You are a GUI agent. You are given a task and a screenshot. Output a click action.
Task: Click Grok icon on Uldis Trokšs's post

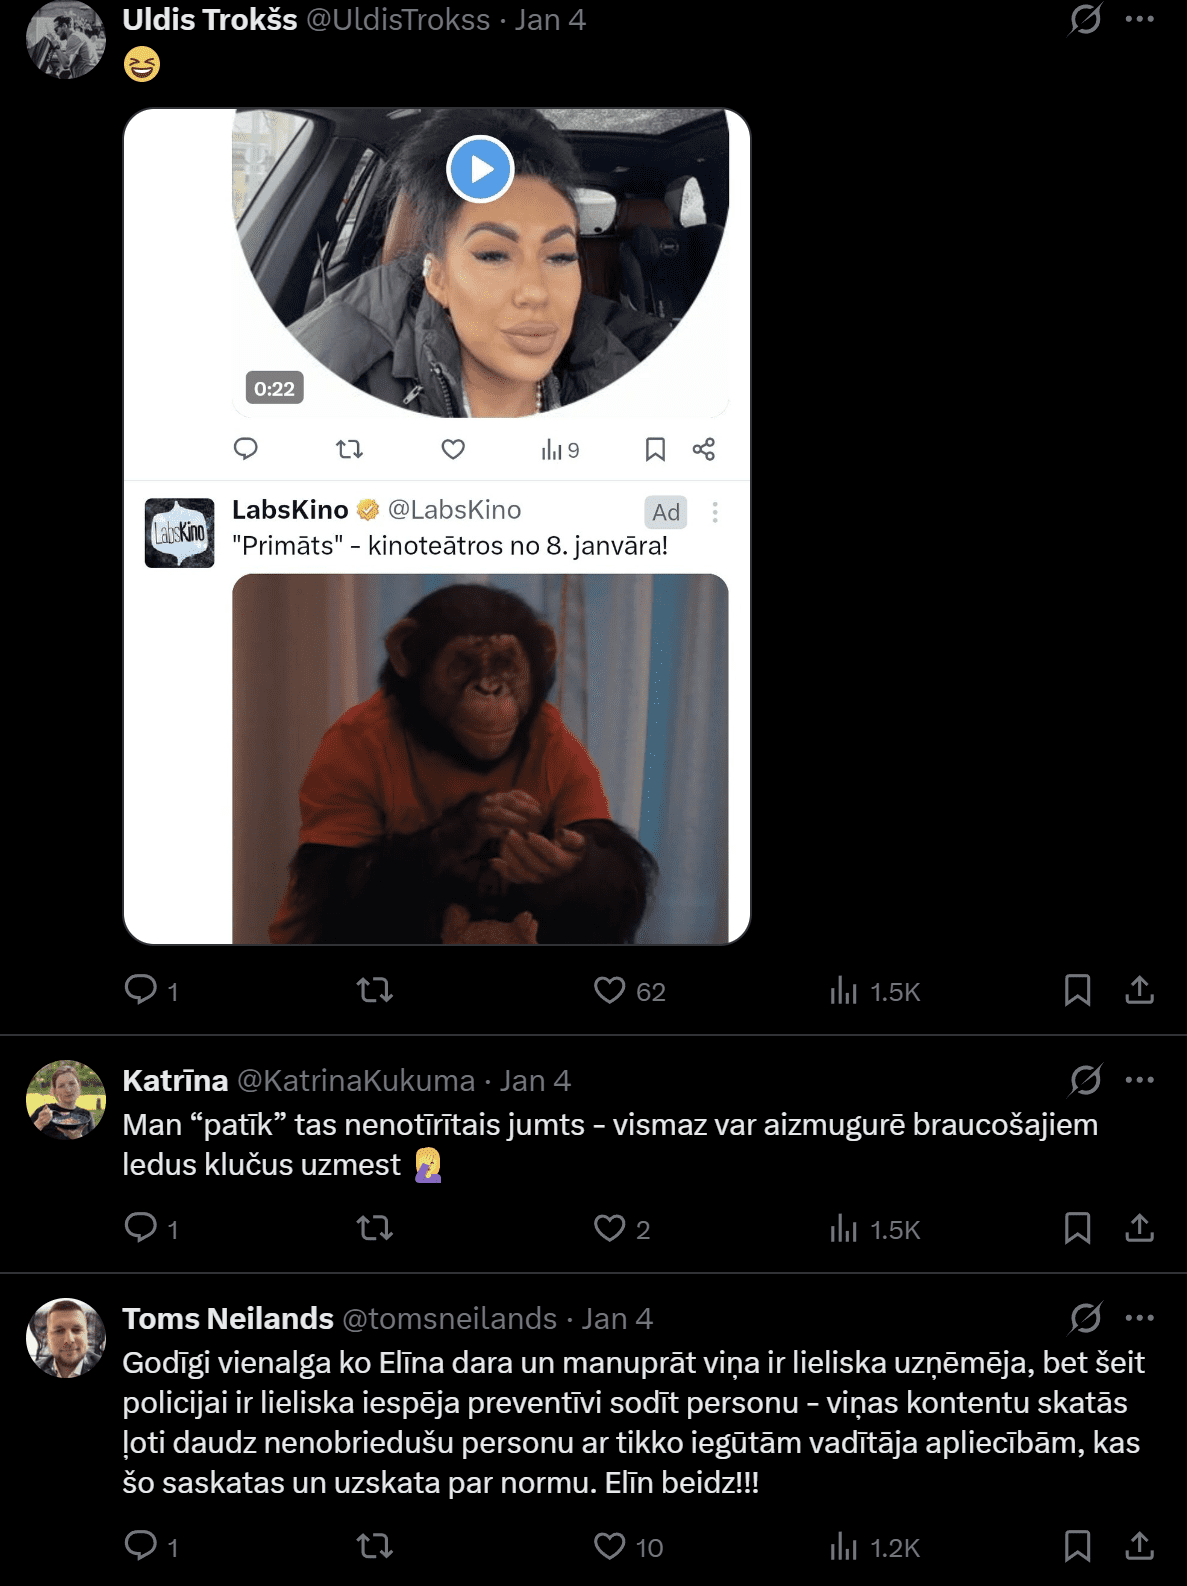1085,19
